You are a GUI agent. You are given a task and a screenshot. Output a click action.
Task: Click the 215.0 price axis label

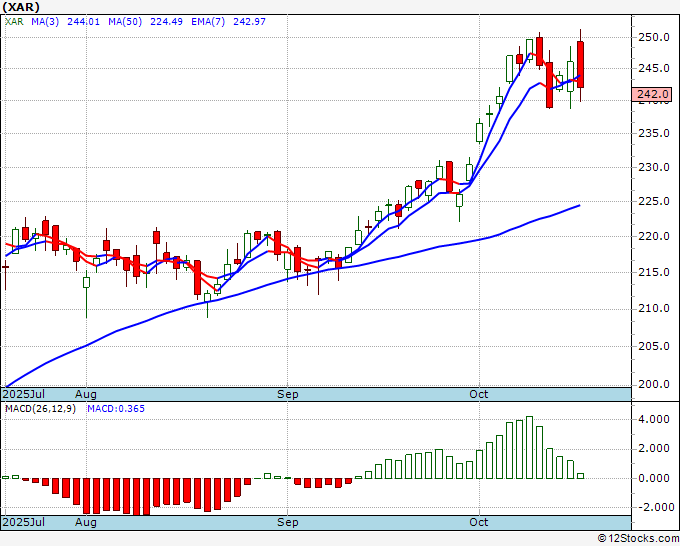pyautogui.click(x=654, y=272)
